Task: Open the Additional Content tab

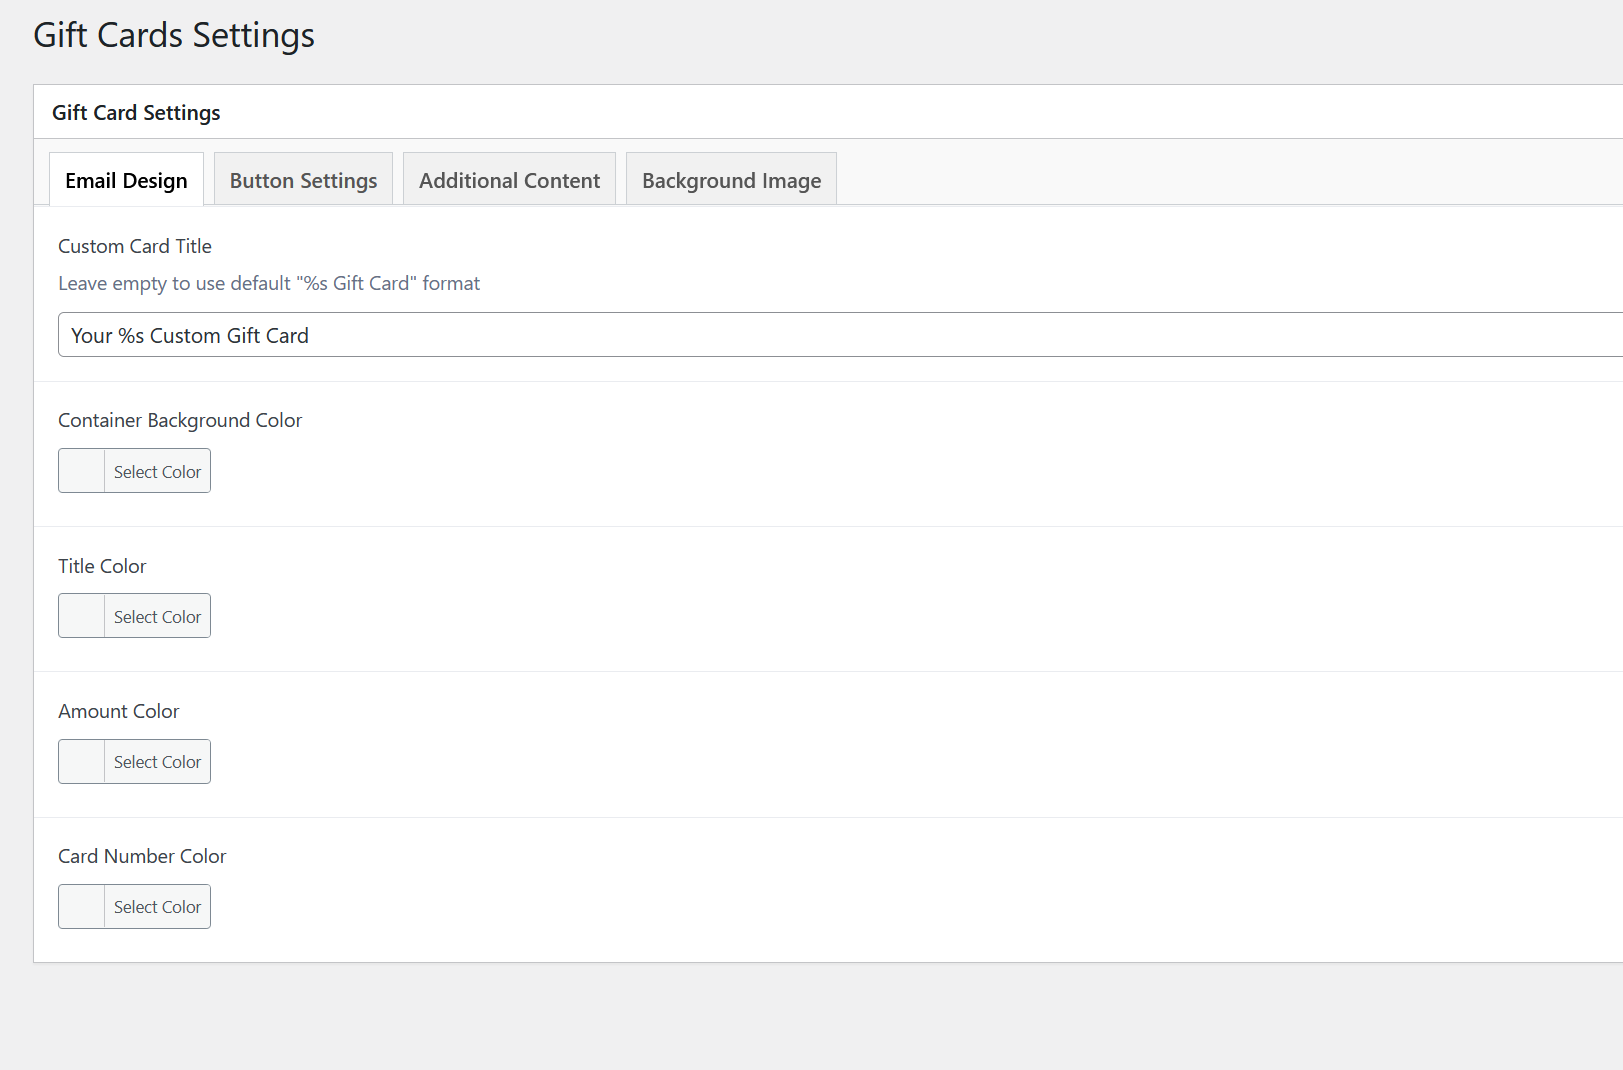Action: pyautogui.click(x=508, y=180)
